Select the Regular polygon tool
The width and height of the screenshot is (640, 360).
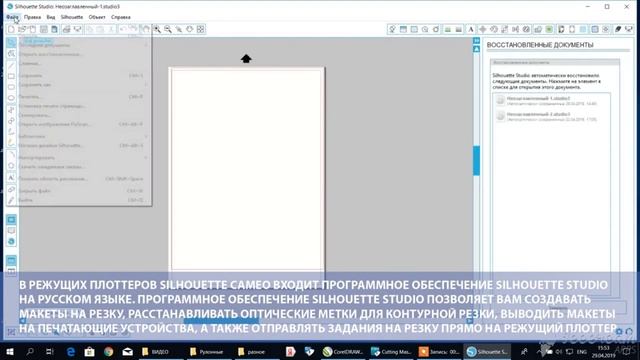click(11, 166)
